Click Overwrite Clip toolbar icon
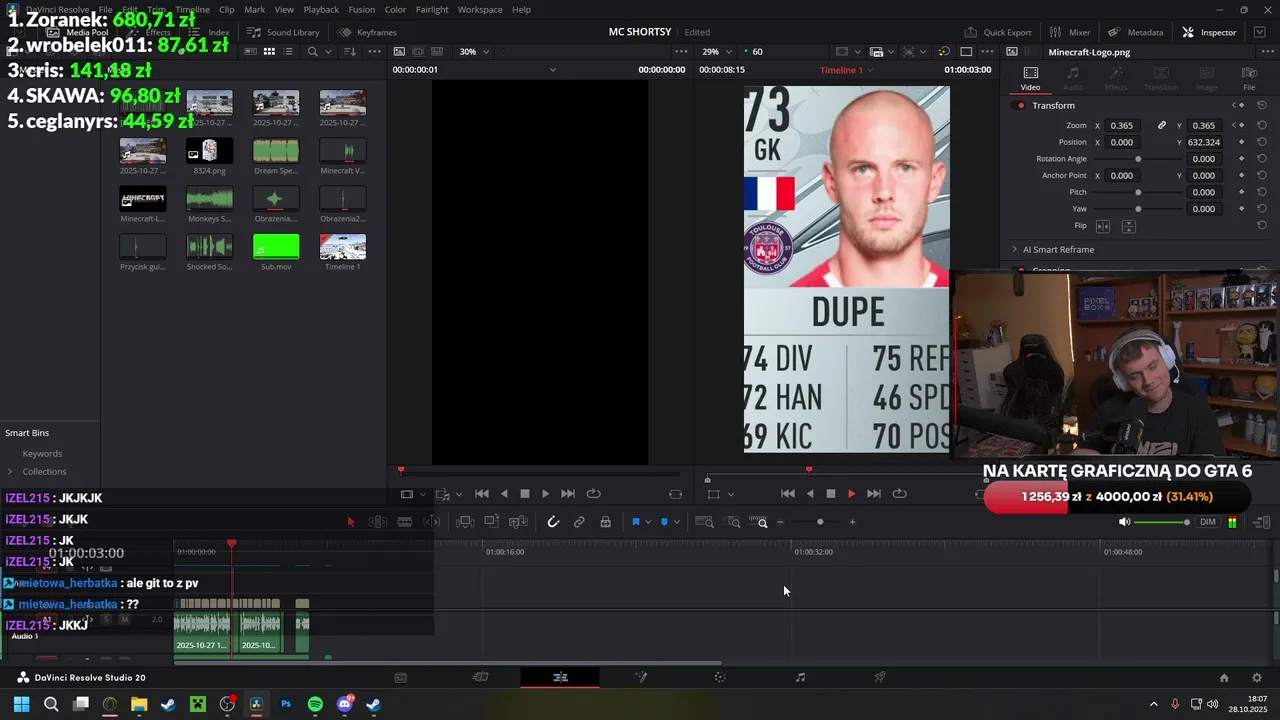The image size is (1280, 720). point(491,522)
